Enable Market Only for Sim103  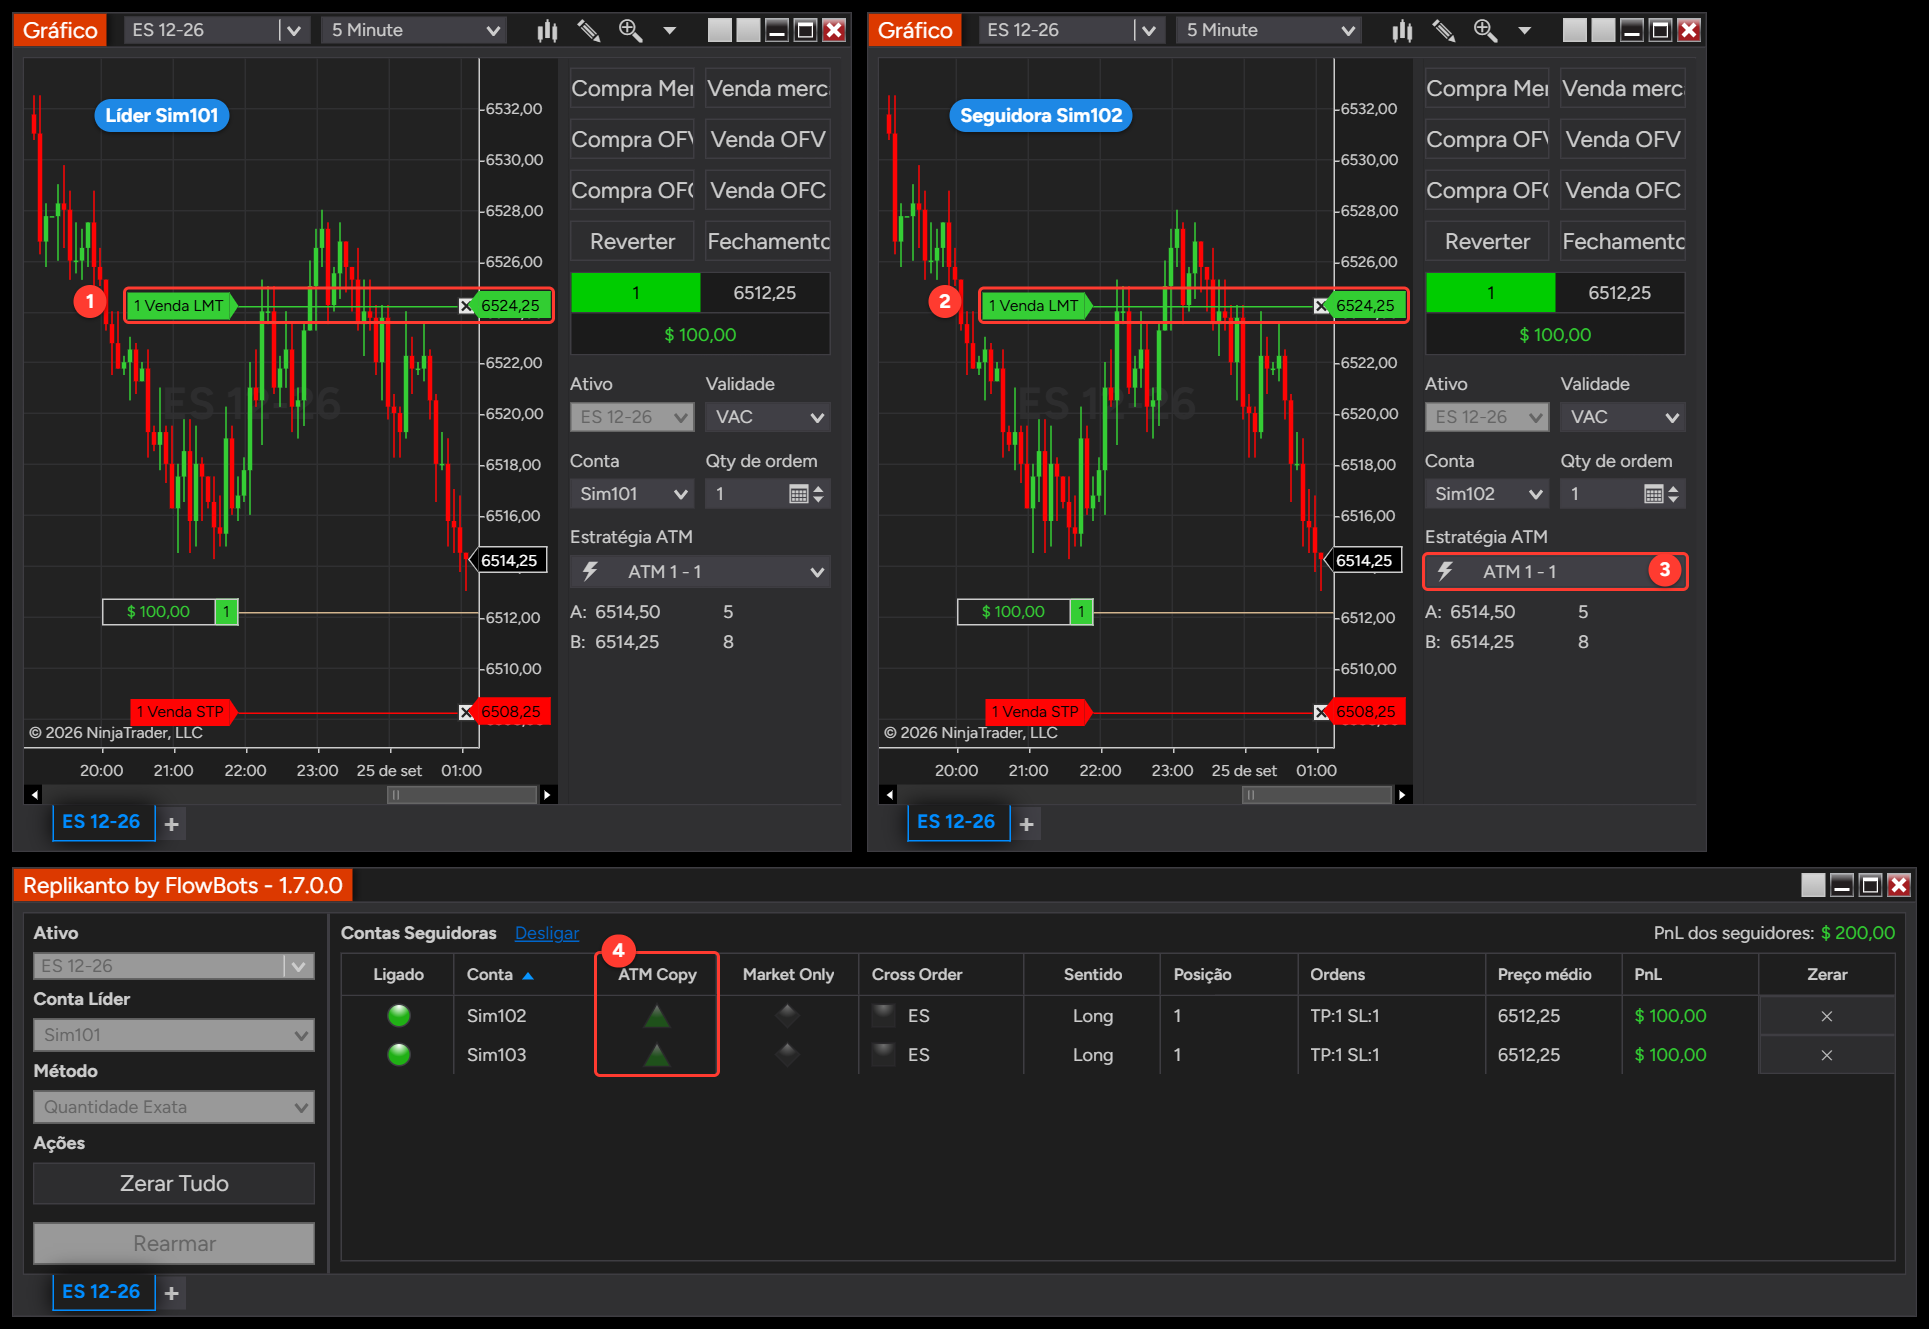pos(788,1054)
